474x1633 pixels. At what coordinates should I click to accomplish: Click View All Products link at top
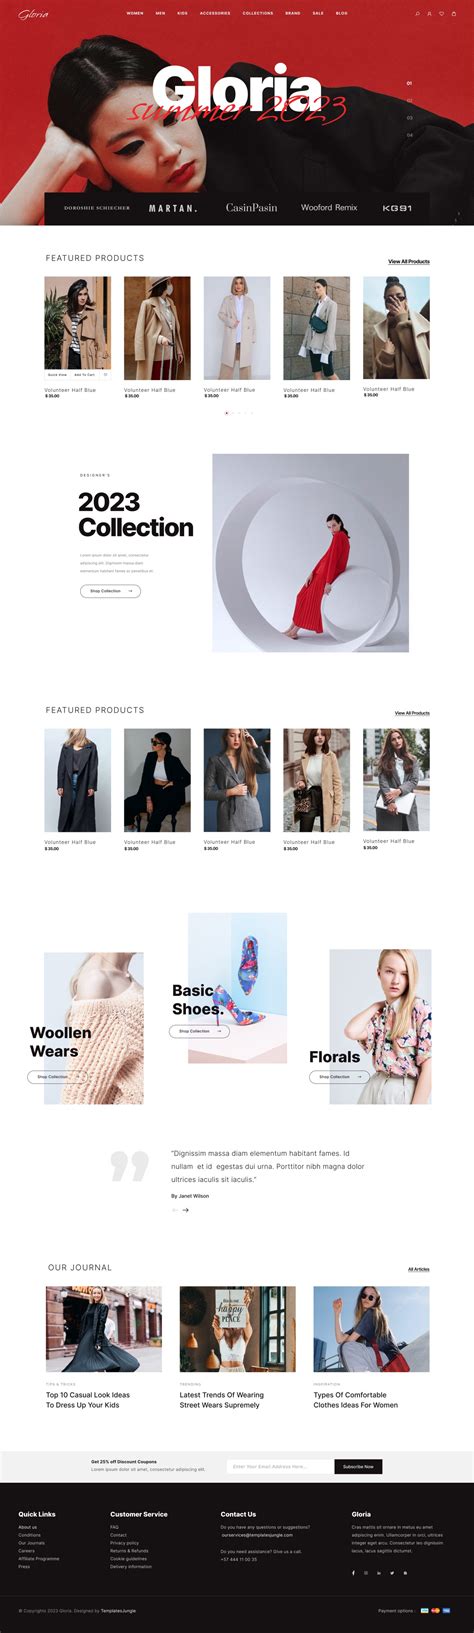pyautogui.click(x=409, y=262)
